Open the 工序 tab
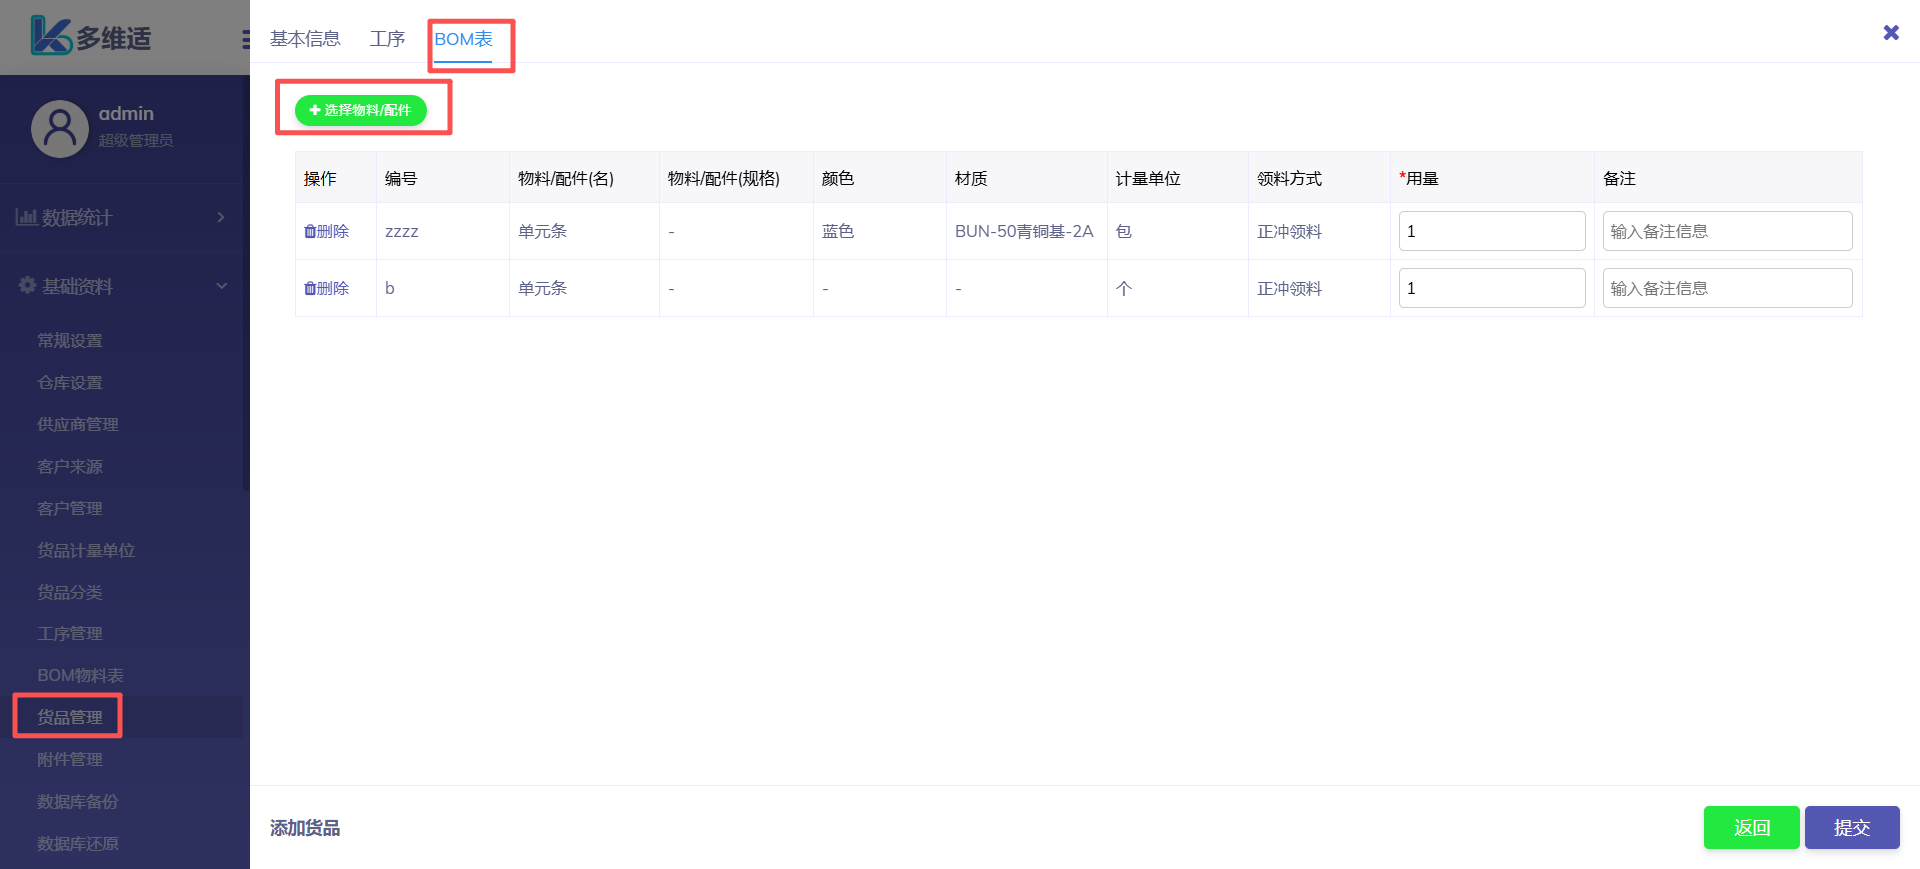1920x869 pixels. (387, 39)
